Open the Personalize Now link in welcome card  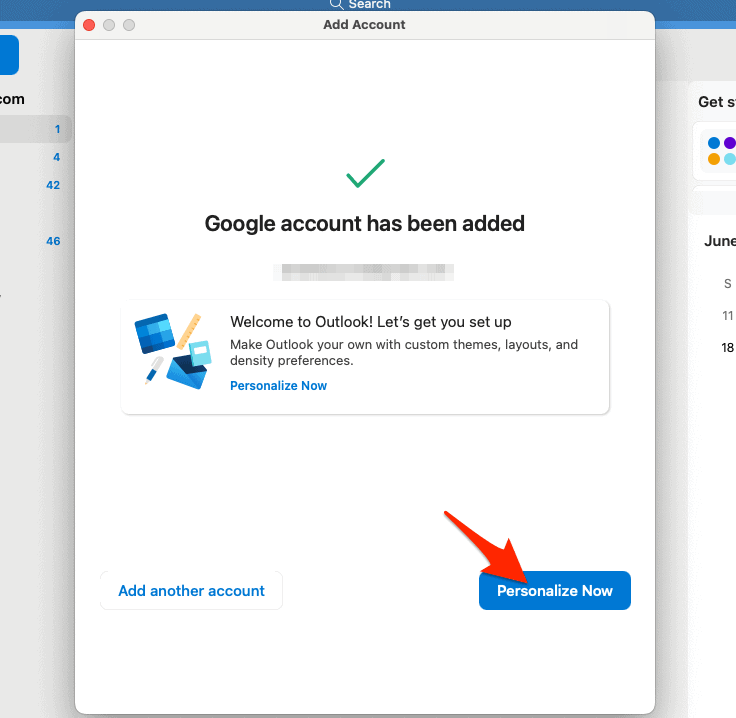click(x=278, y=385)
